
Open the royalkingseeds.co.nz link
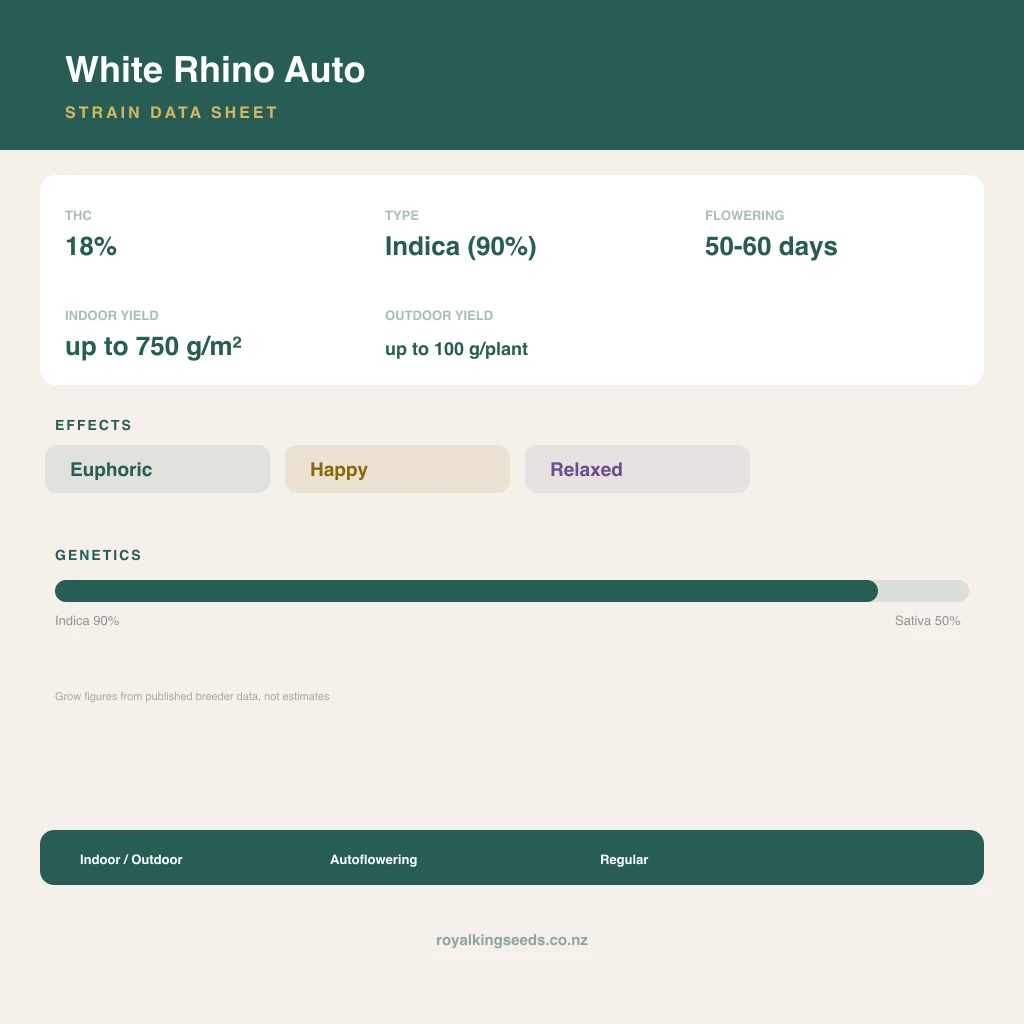point(512,940)
